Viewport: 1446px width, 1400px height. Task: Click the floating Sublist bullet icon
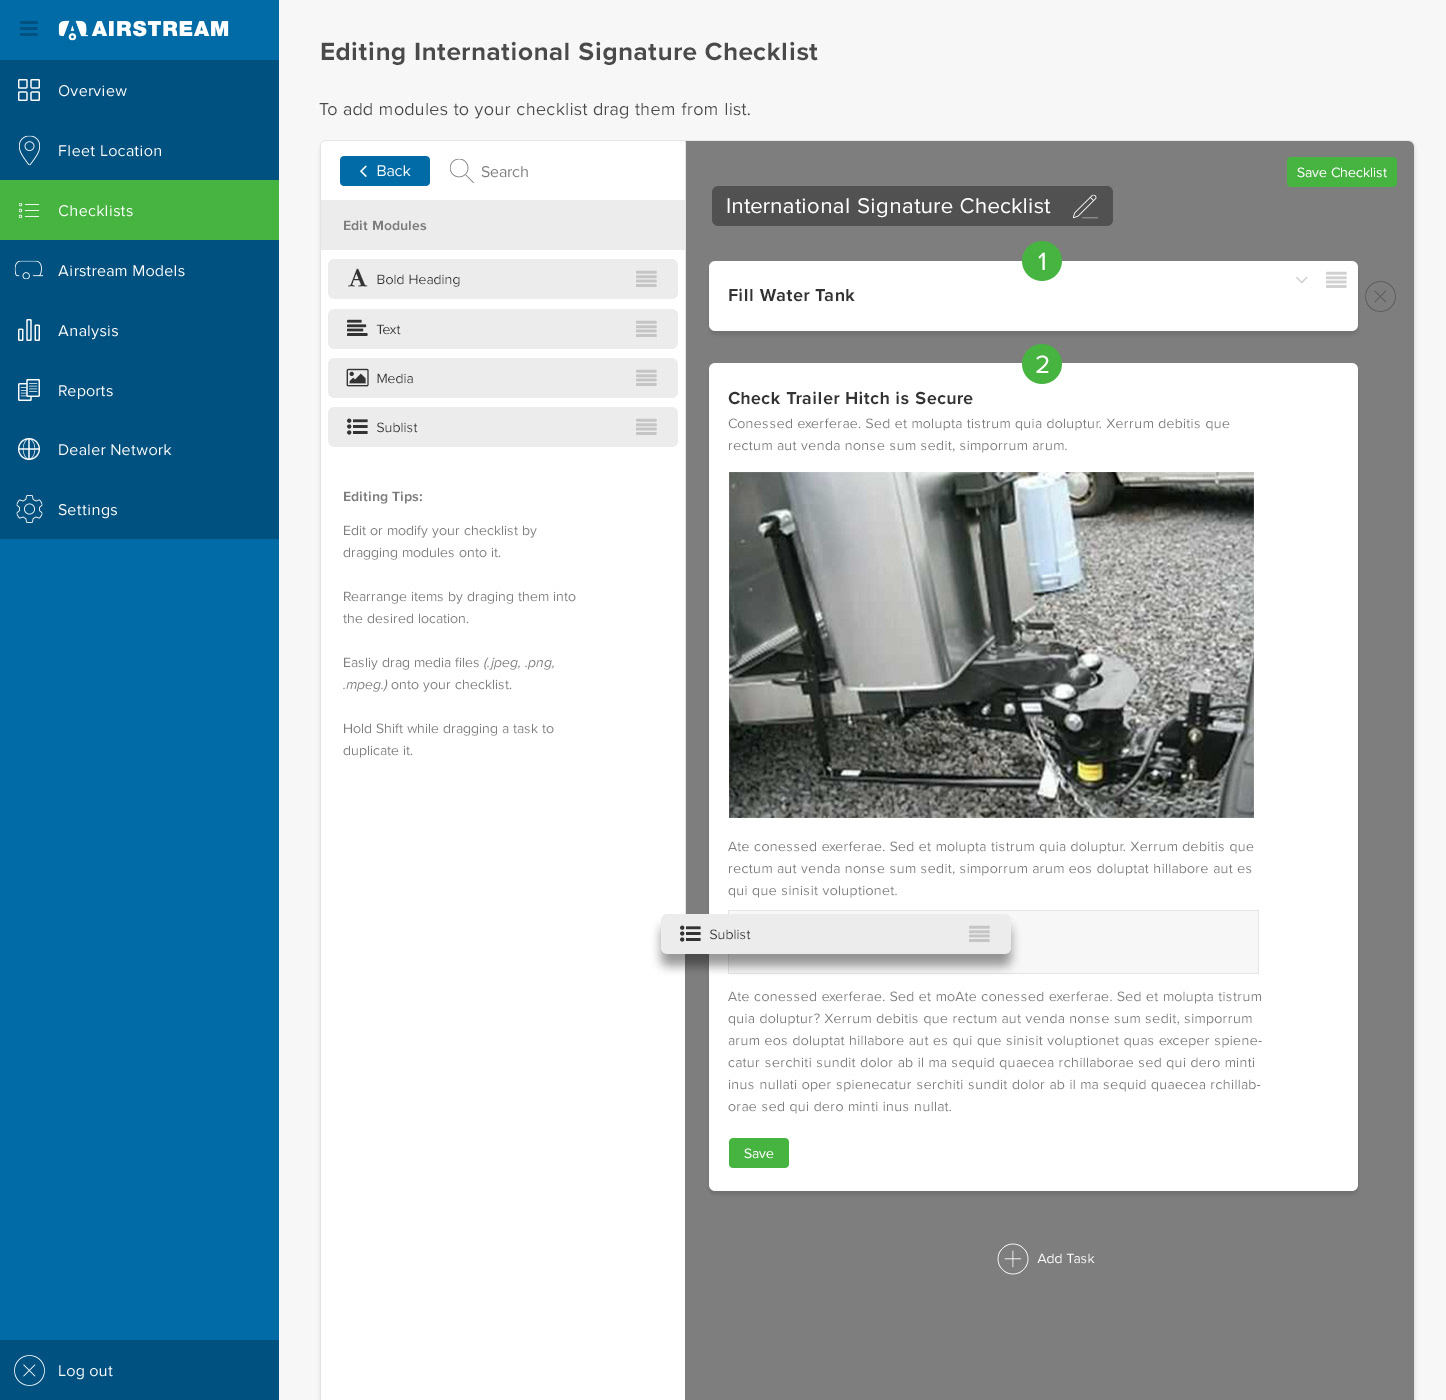pyautogui.click(x=690, y=934)
